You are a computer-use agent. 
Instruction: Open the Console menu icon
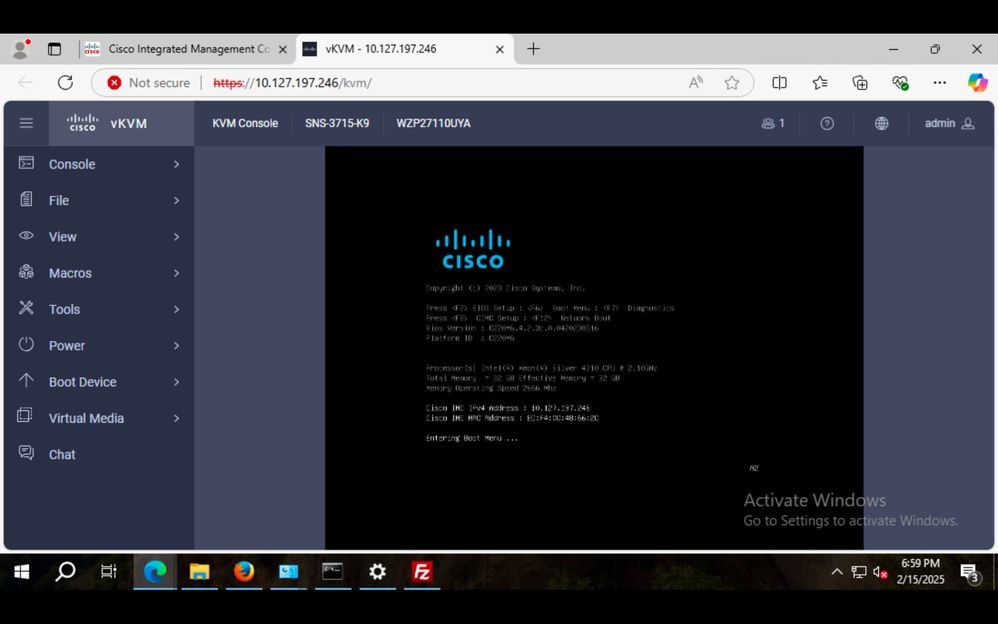point(26,163)
